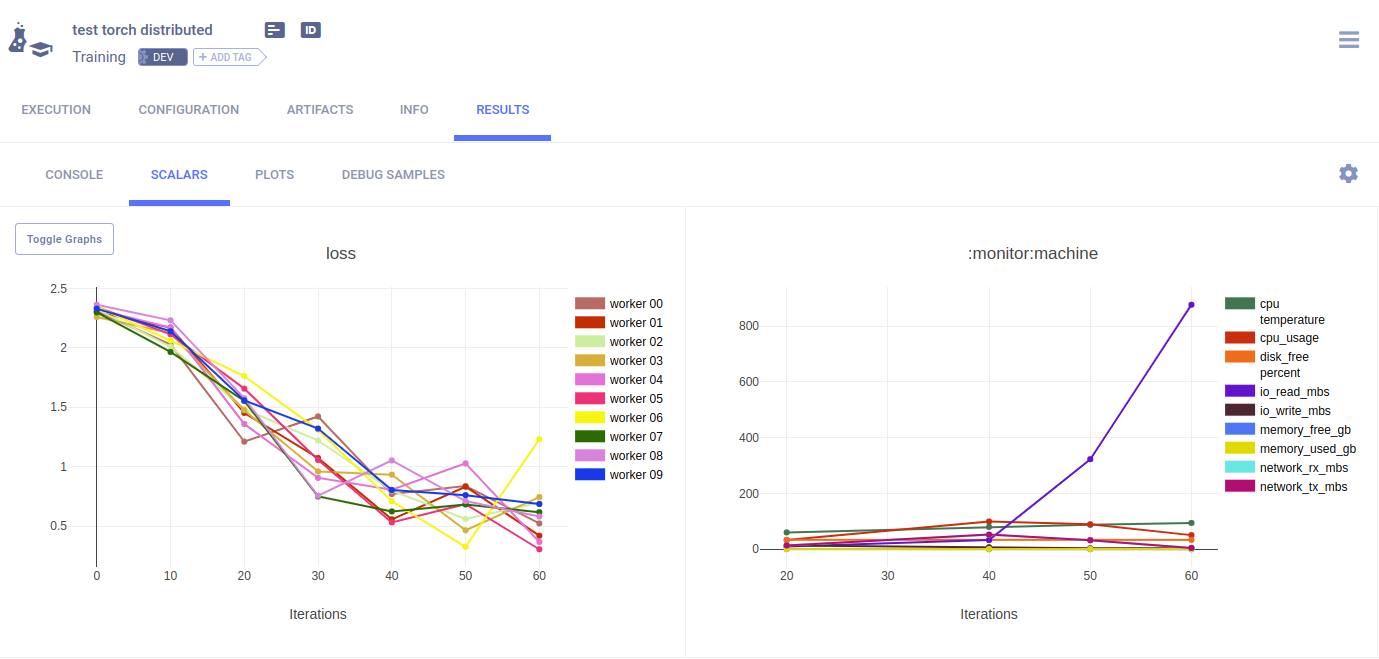Open the Debug Samples sub-tab

[393, 175]
